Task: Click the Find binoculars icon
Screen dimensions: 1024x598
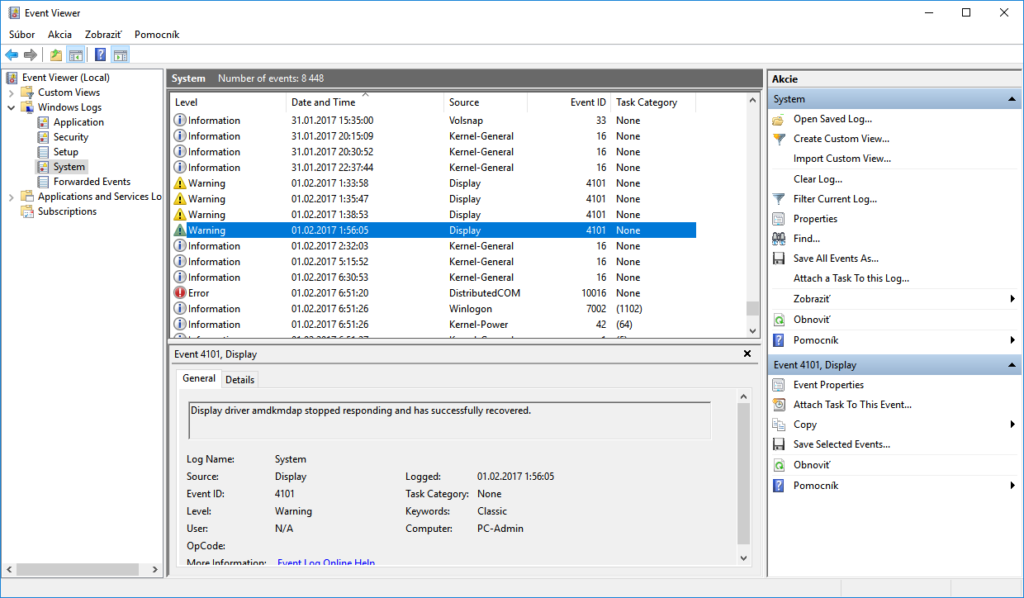Action: click(x=779, y=239)
